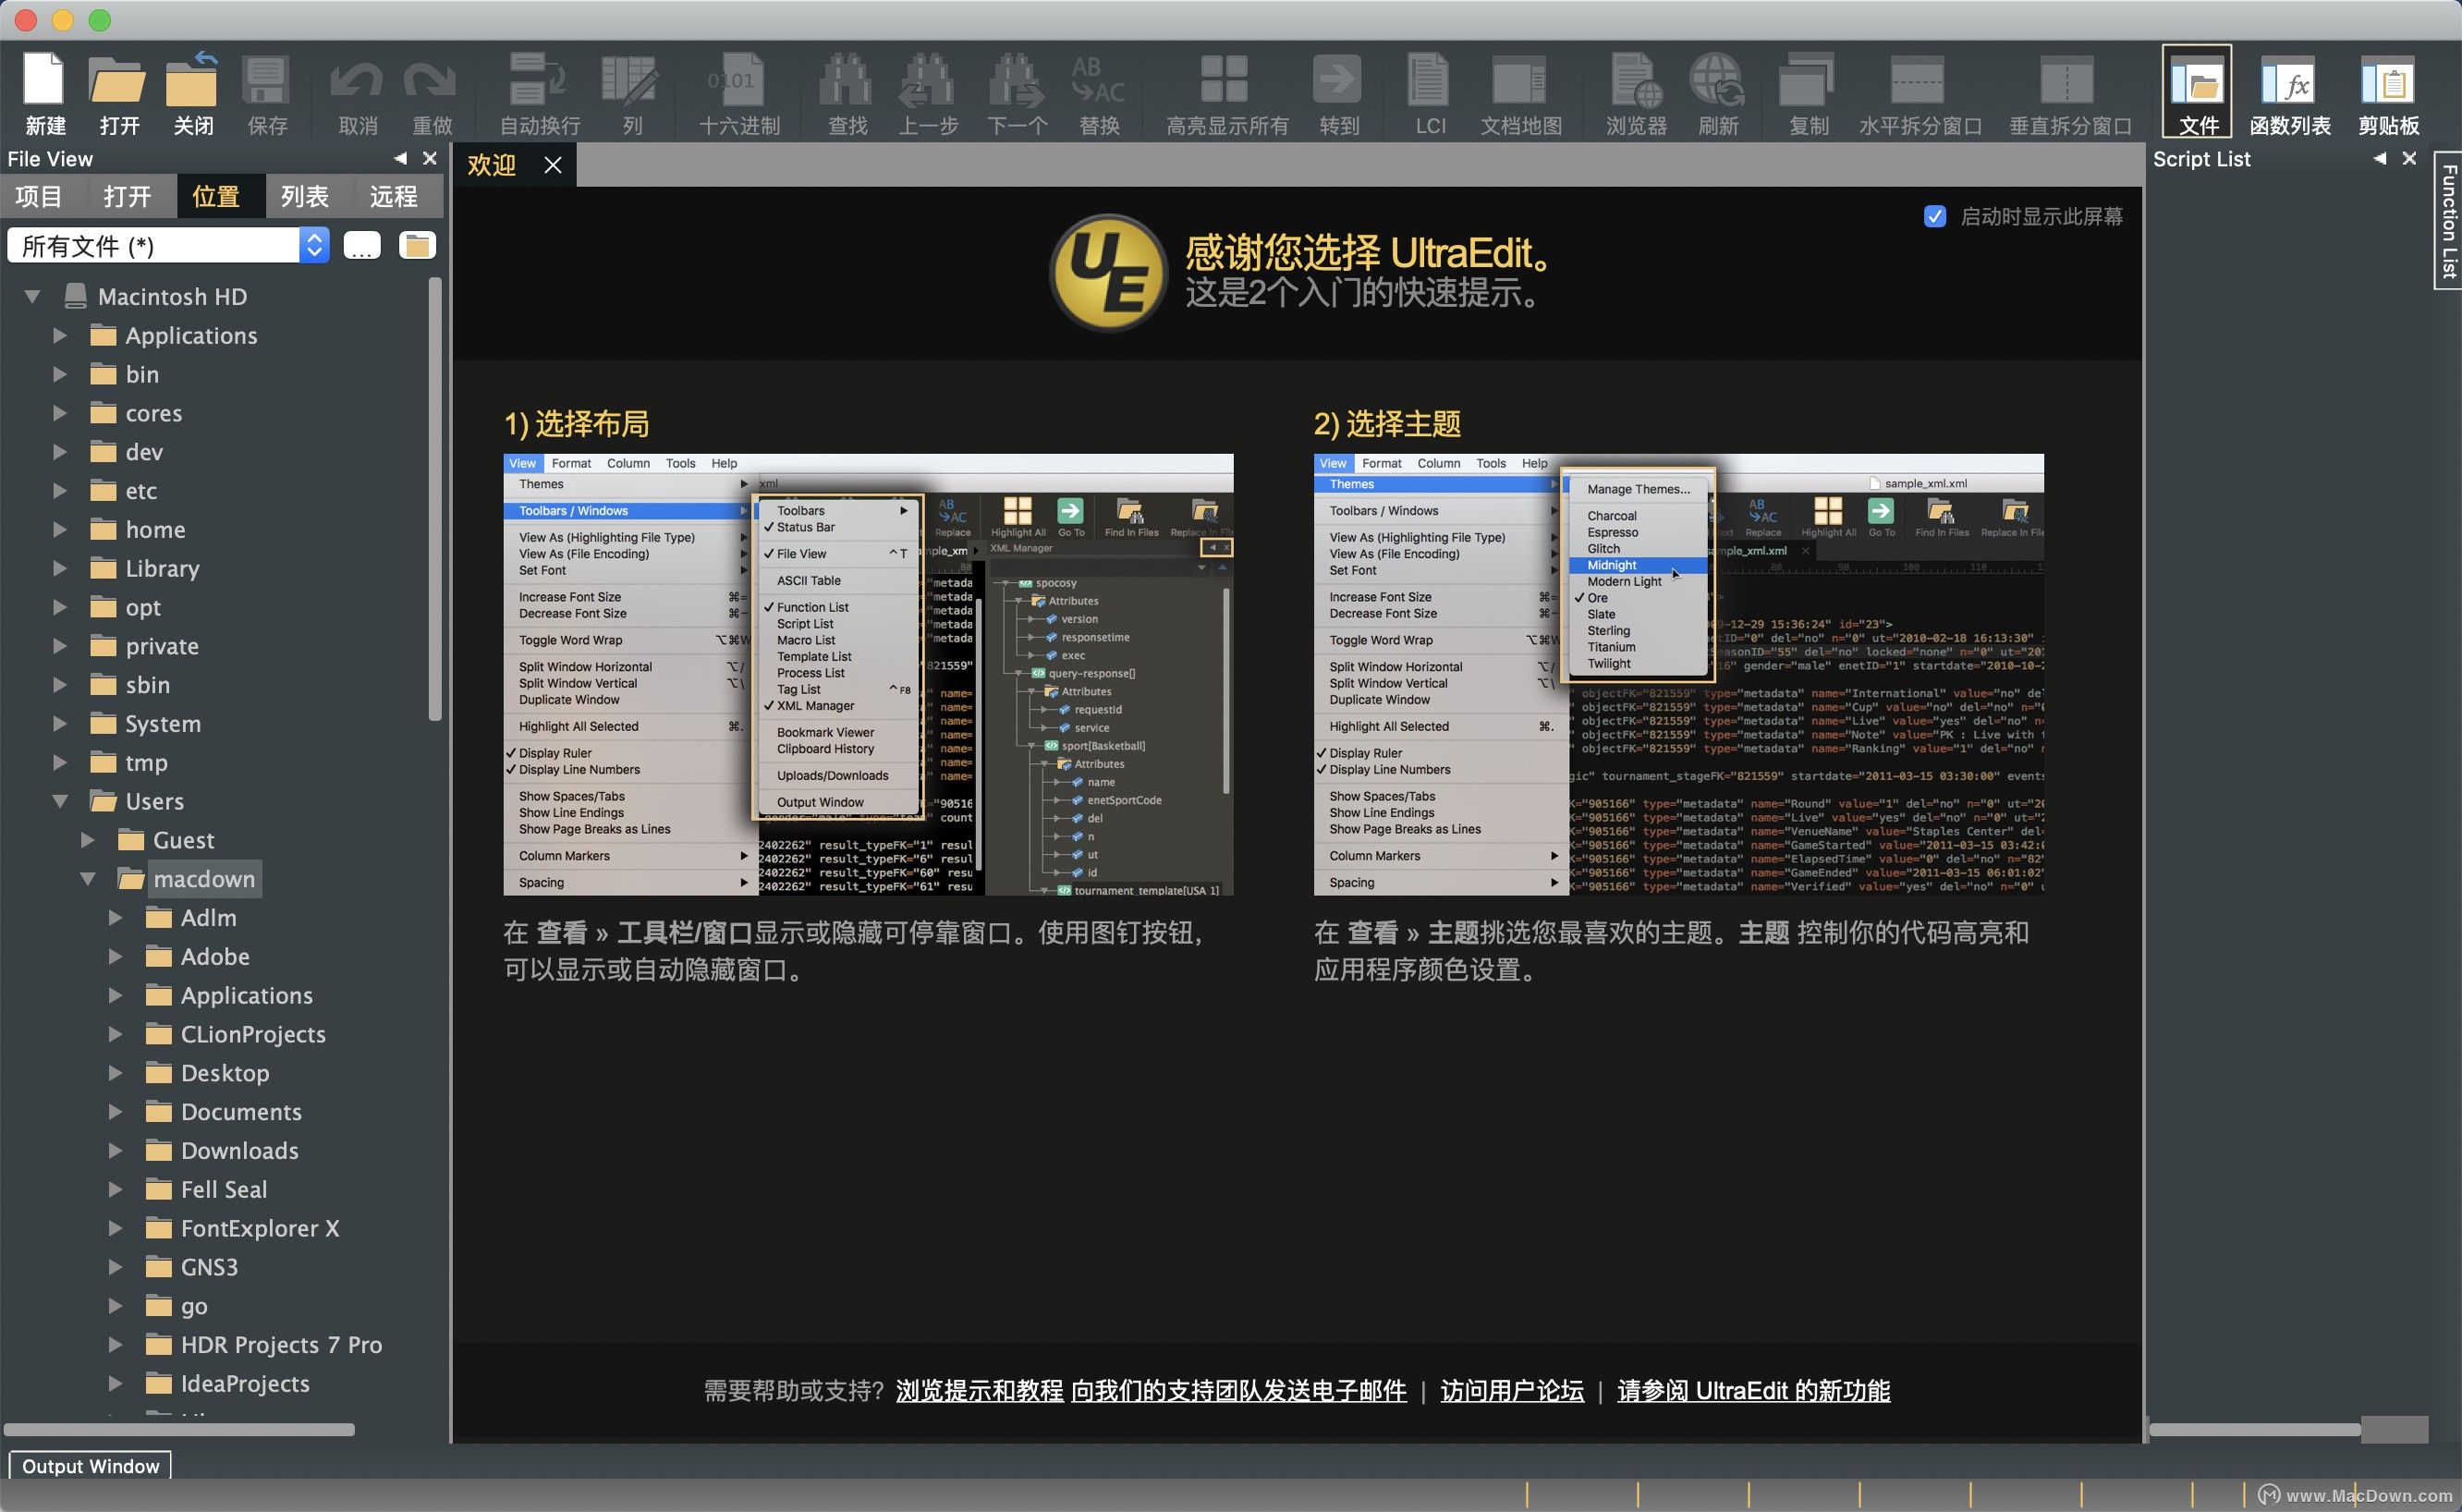Viewport: 2462px width, 1512px height.
Task: Collapse the macdown folder arrow
Action: coord(88,879)
